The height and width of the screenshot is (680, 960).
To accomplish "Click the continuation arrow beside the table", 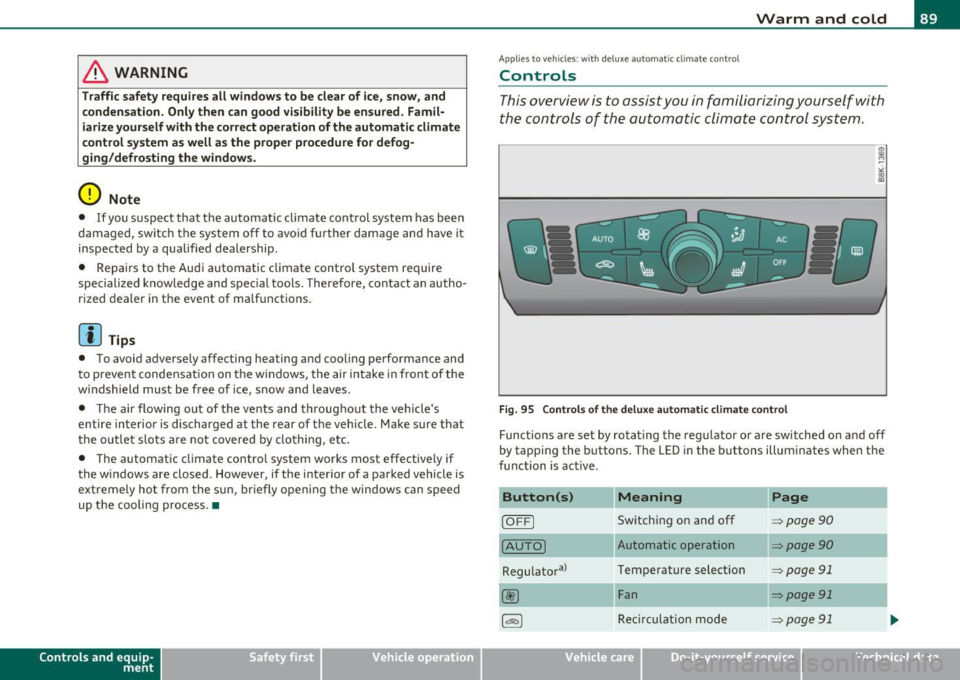I will (x=894, y=620).
